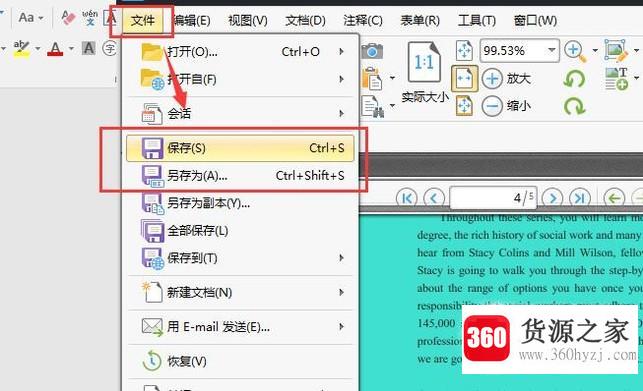Click the enclosed character 字 icon

tap(109, 48)
